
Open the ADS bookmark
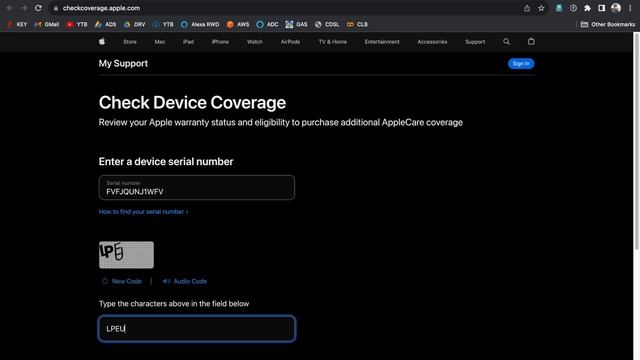coord(105,24)
